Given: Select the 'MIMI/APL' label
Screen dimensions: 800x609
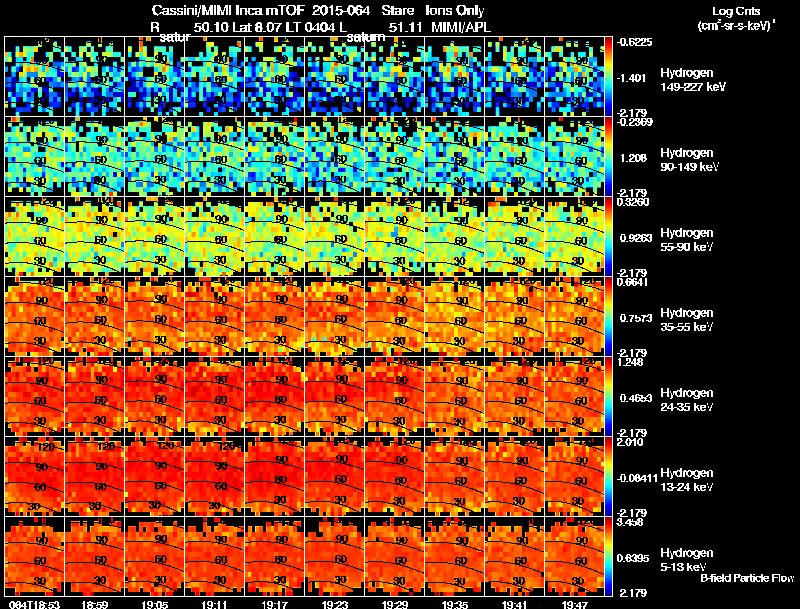Looking at the screenshot, I should tap(461, 27).
